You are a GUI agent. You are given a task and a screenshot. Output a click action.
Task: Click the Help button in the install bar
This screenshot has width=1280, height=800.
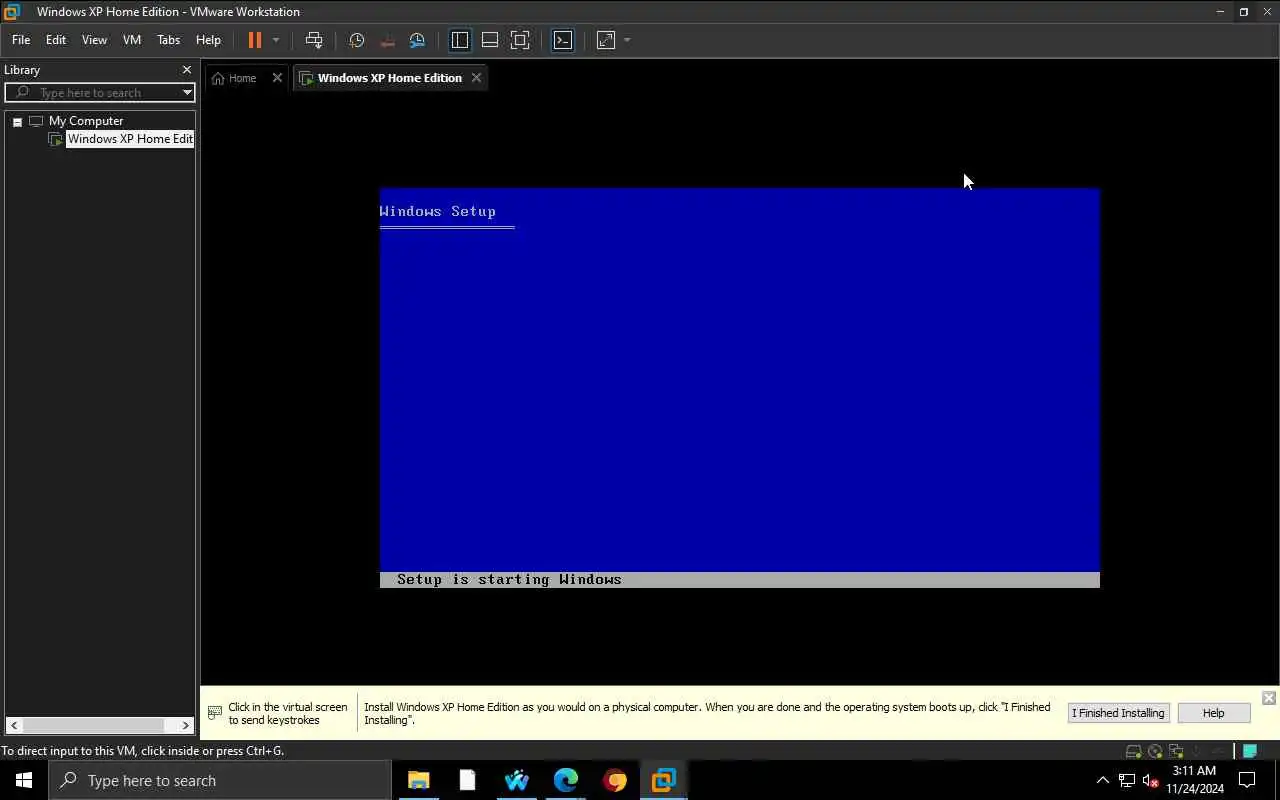[1213, 713]
